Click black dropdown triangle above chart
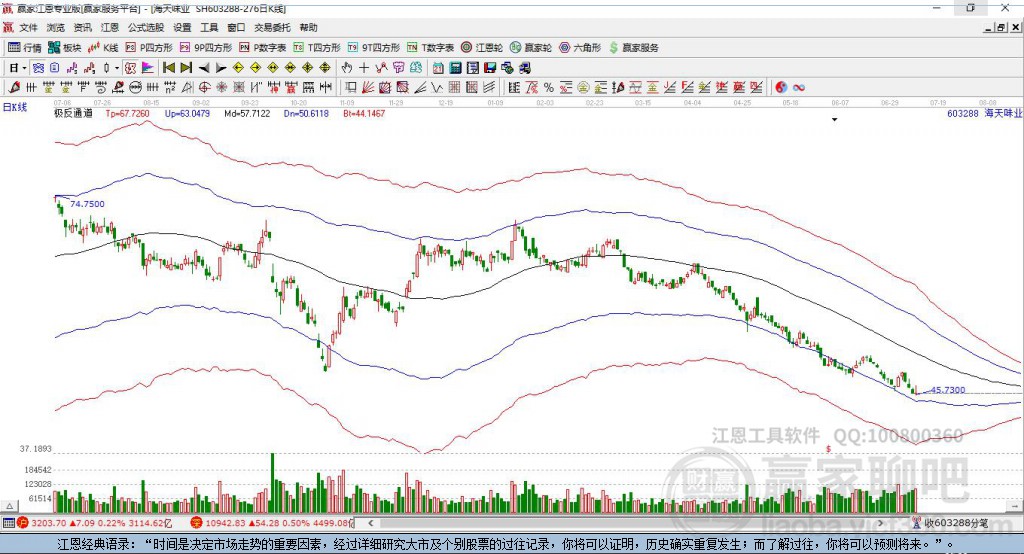 pyautogui.click(x=835, y=120)
